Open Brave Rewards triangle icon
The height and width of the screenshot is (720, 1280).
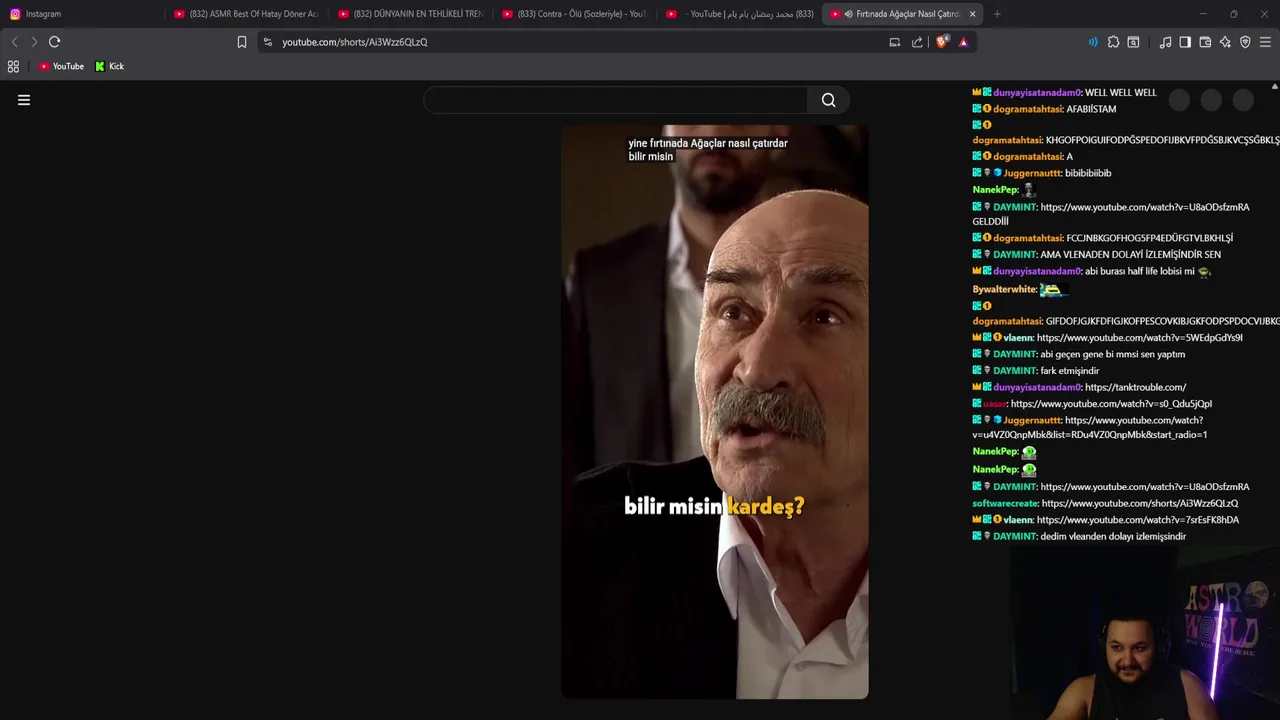pos(964,42)
